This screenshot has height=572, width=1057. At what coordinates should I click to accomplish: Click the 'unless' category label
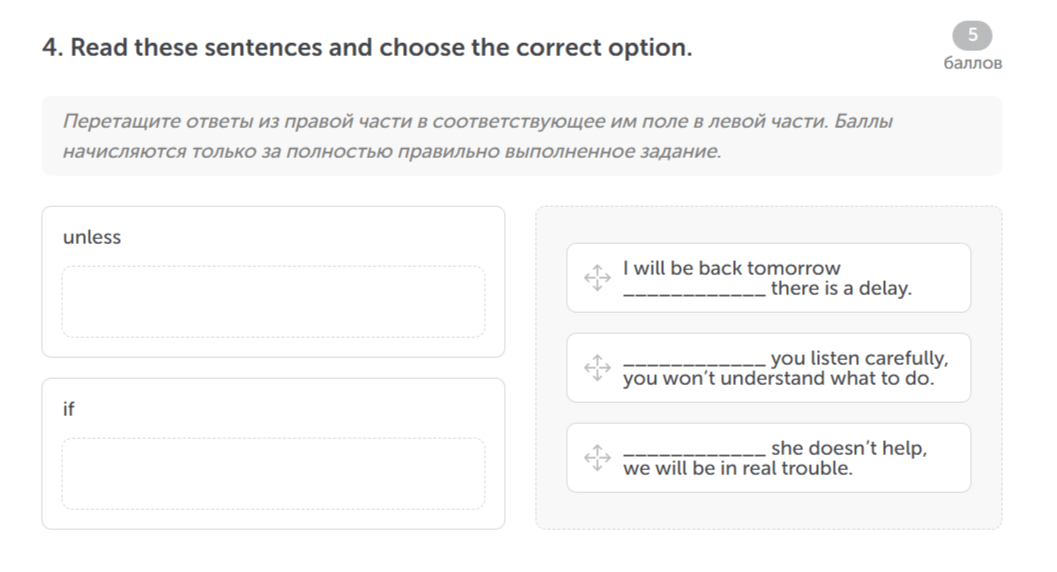[x=92, y=237]
